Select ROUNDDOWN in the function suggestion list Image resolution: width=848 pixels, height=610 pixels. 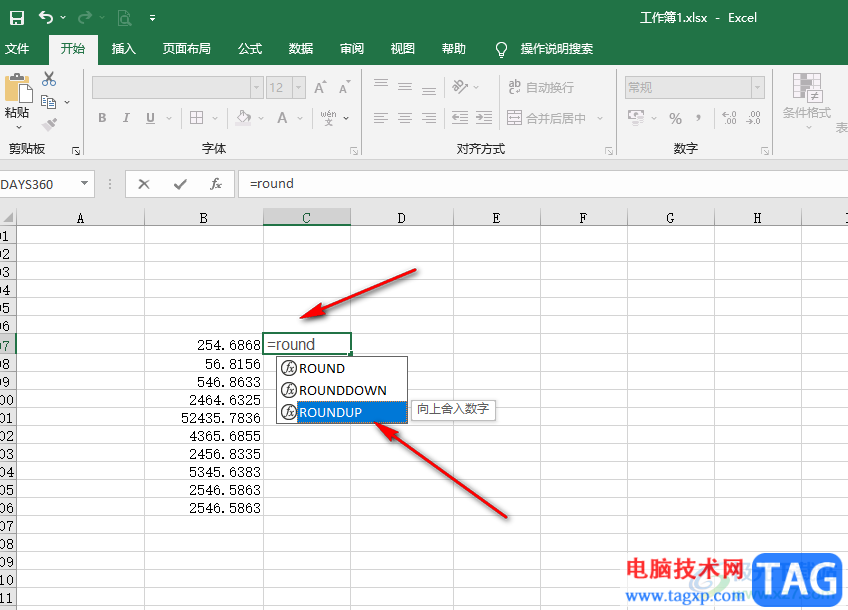point(342,390)
